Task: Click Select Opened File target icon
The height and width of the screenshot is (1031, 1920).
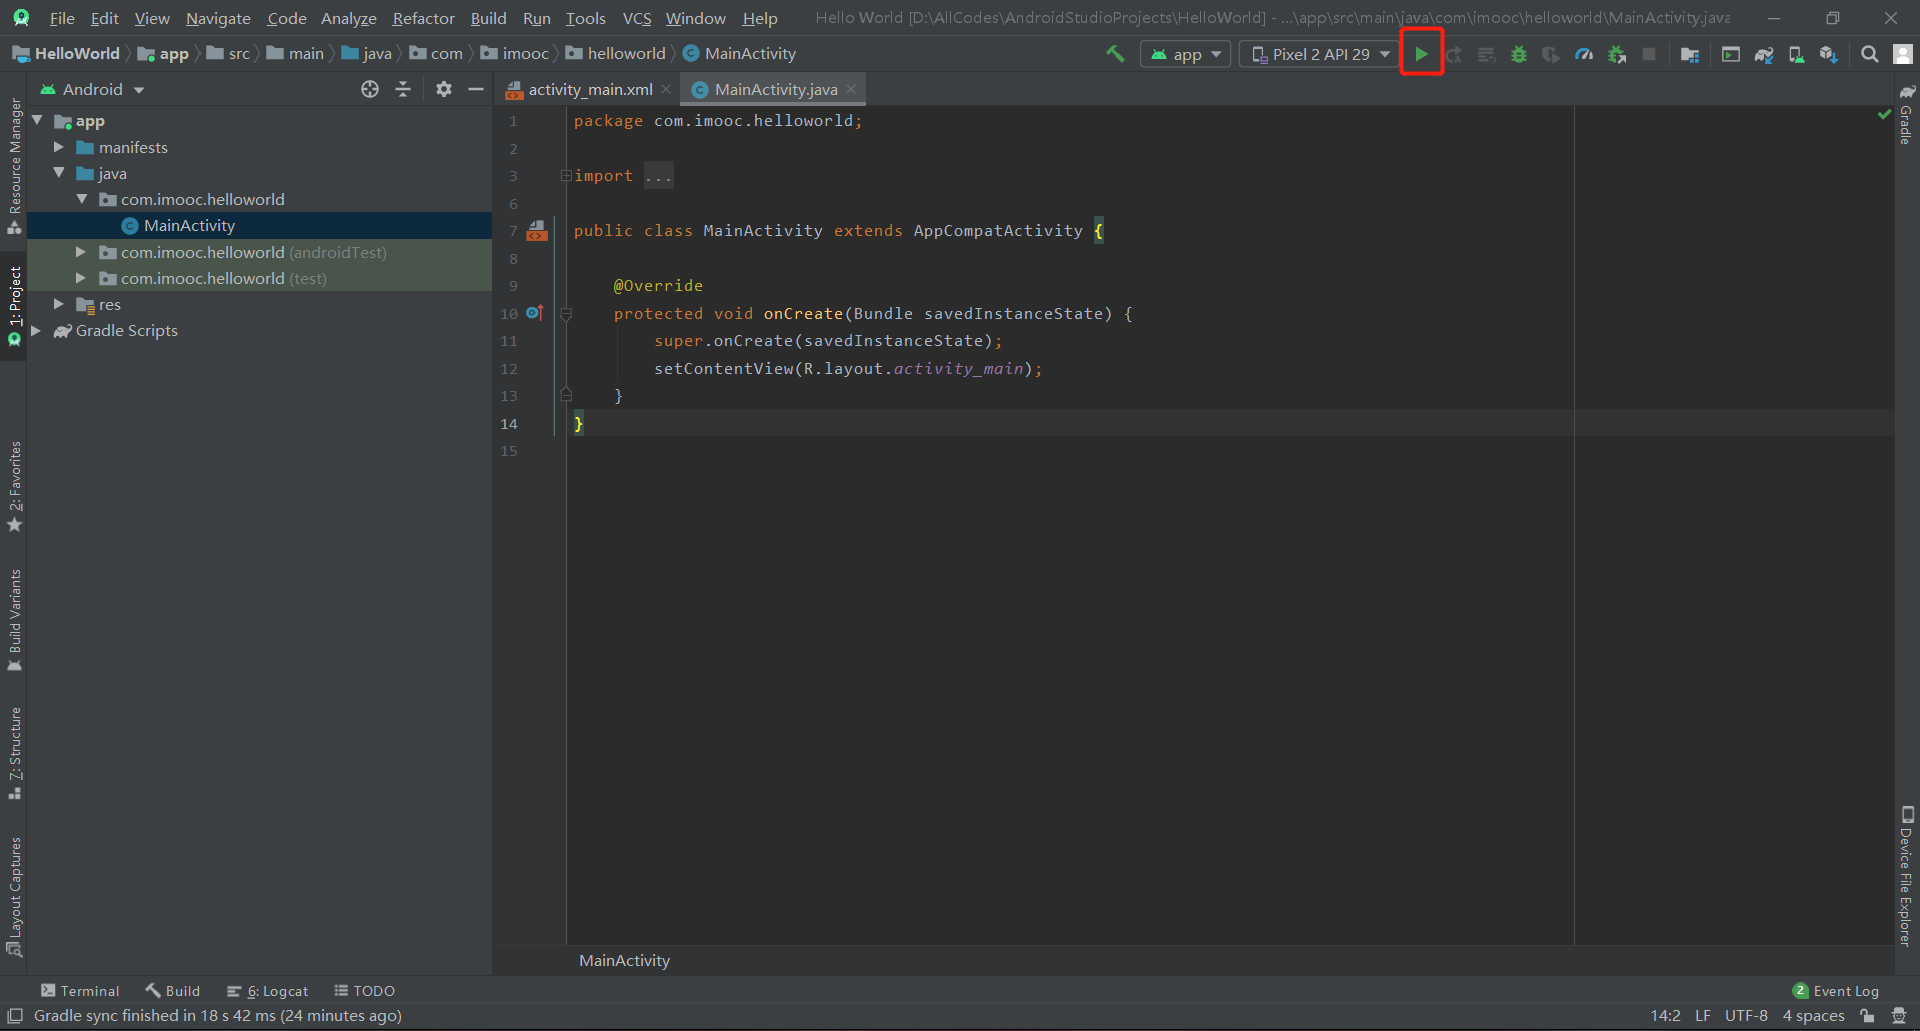Action: tap(370, 89)
